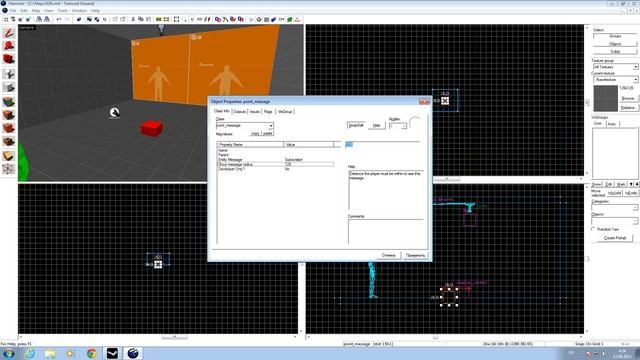This screenshot has width=640, height=360.
Task: Click the keyvalues paste button
Action: pos(268,133)
